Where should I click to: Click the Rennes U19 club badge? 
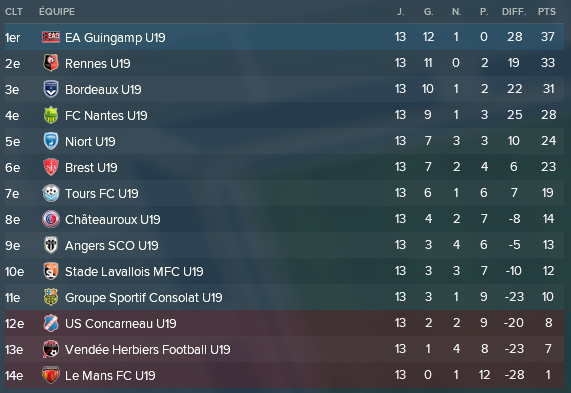tap(51, 63)
